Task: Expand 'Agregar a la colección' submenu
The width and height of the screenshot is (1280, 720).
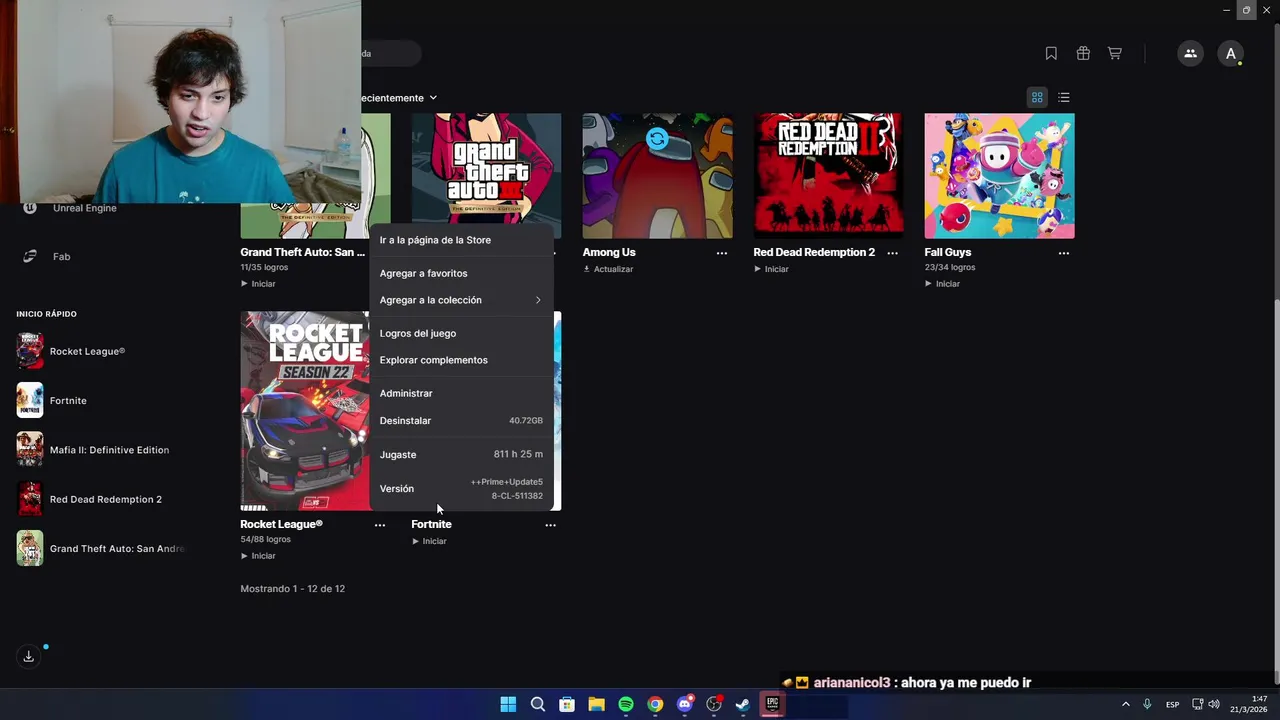Action: coord(461,300)
